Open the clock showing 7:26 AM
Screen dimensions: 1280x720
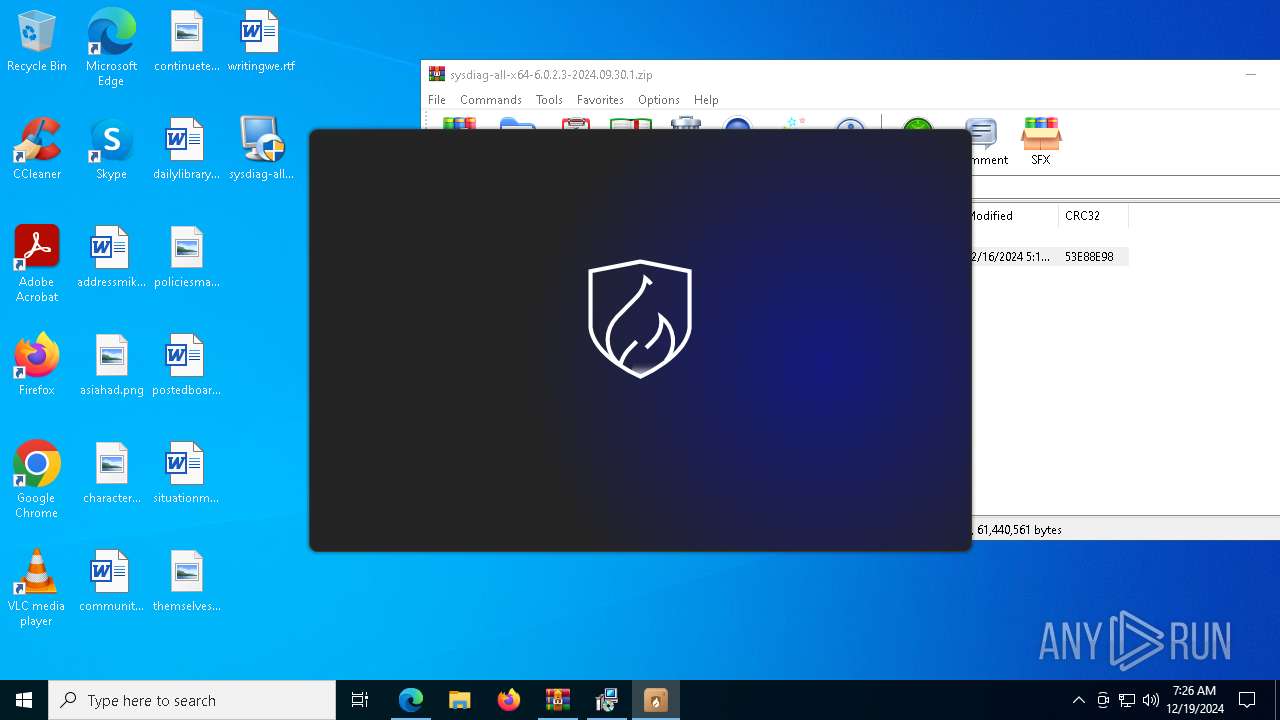point(1195,700)
